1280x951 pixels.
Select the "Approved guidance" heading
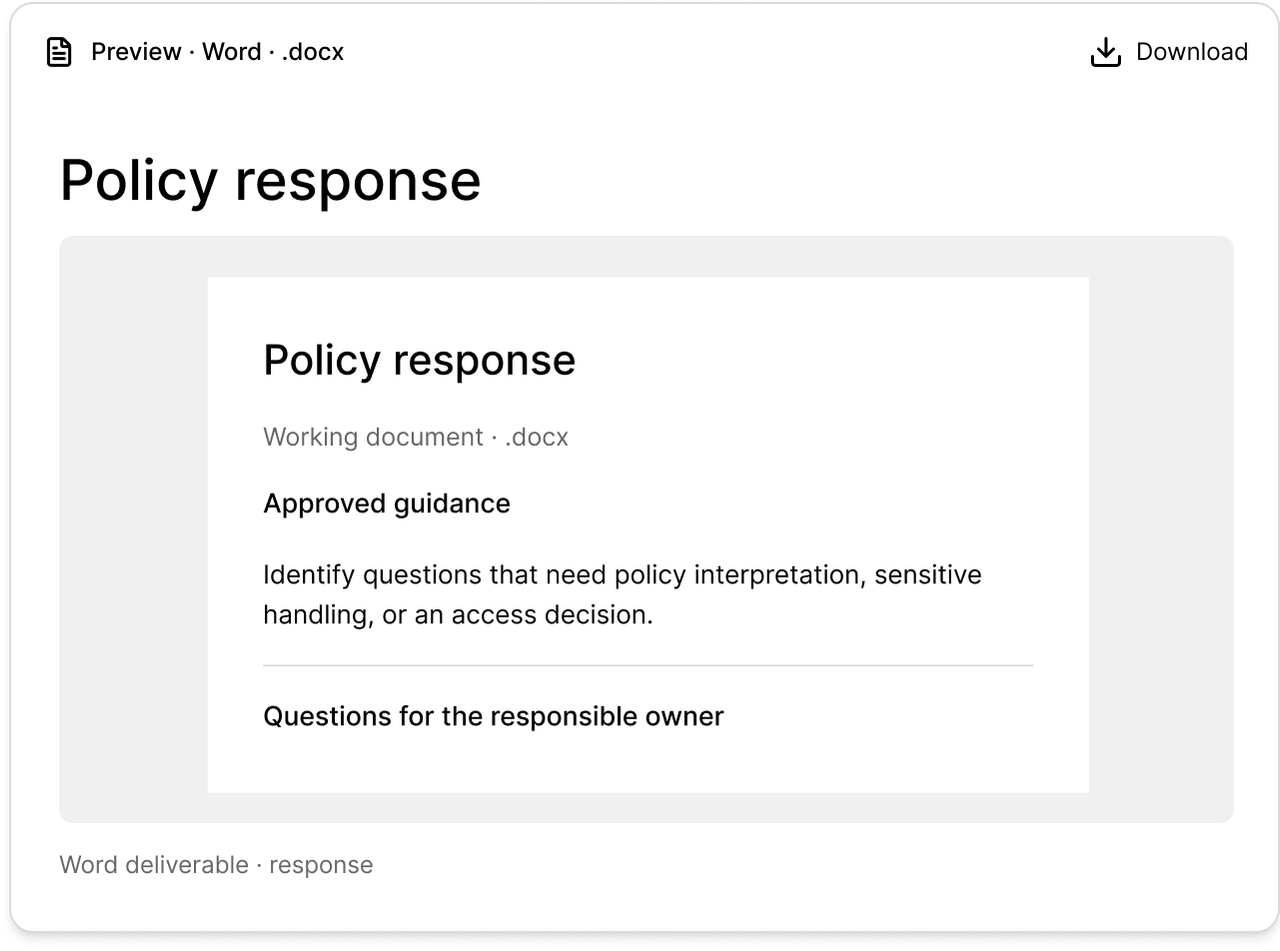[x=387, y=503]
